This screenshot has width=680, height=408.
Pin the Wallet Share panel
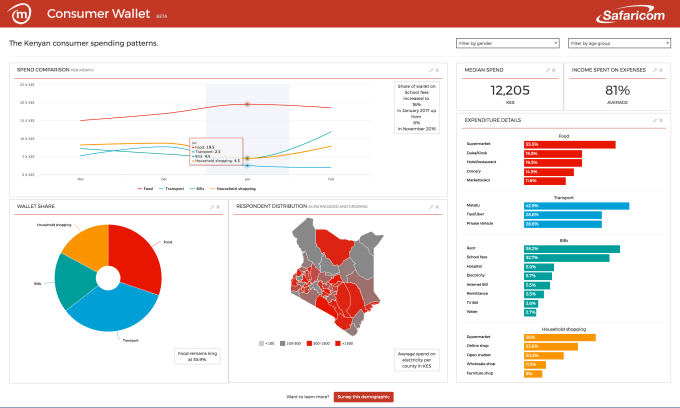(x=211, y=207)
